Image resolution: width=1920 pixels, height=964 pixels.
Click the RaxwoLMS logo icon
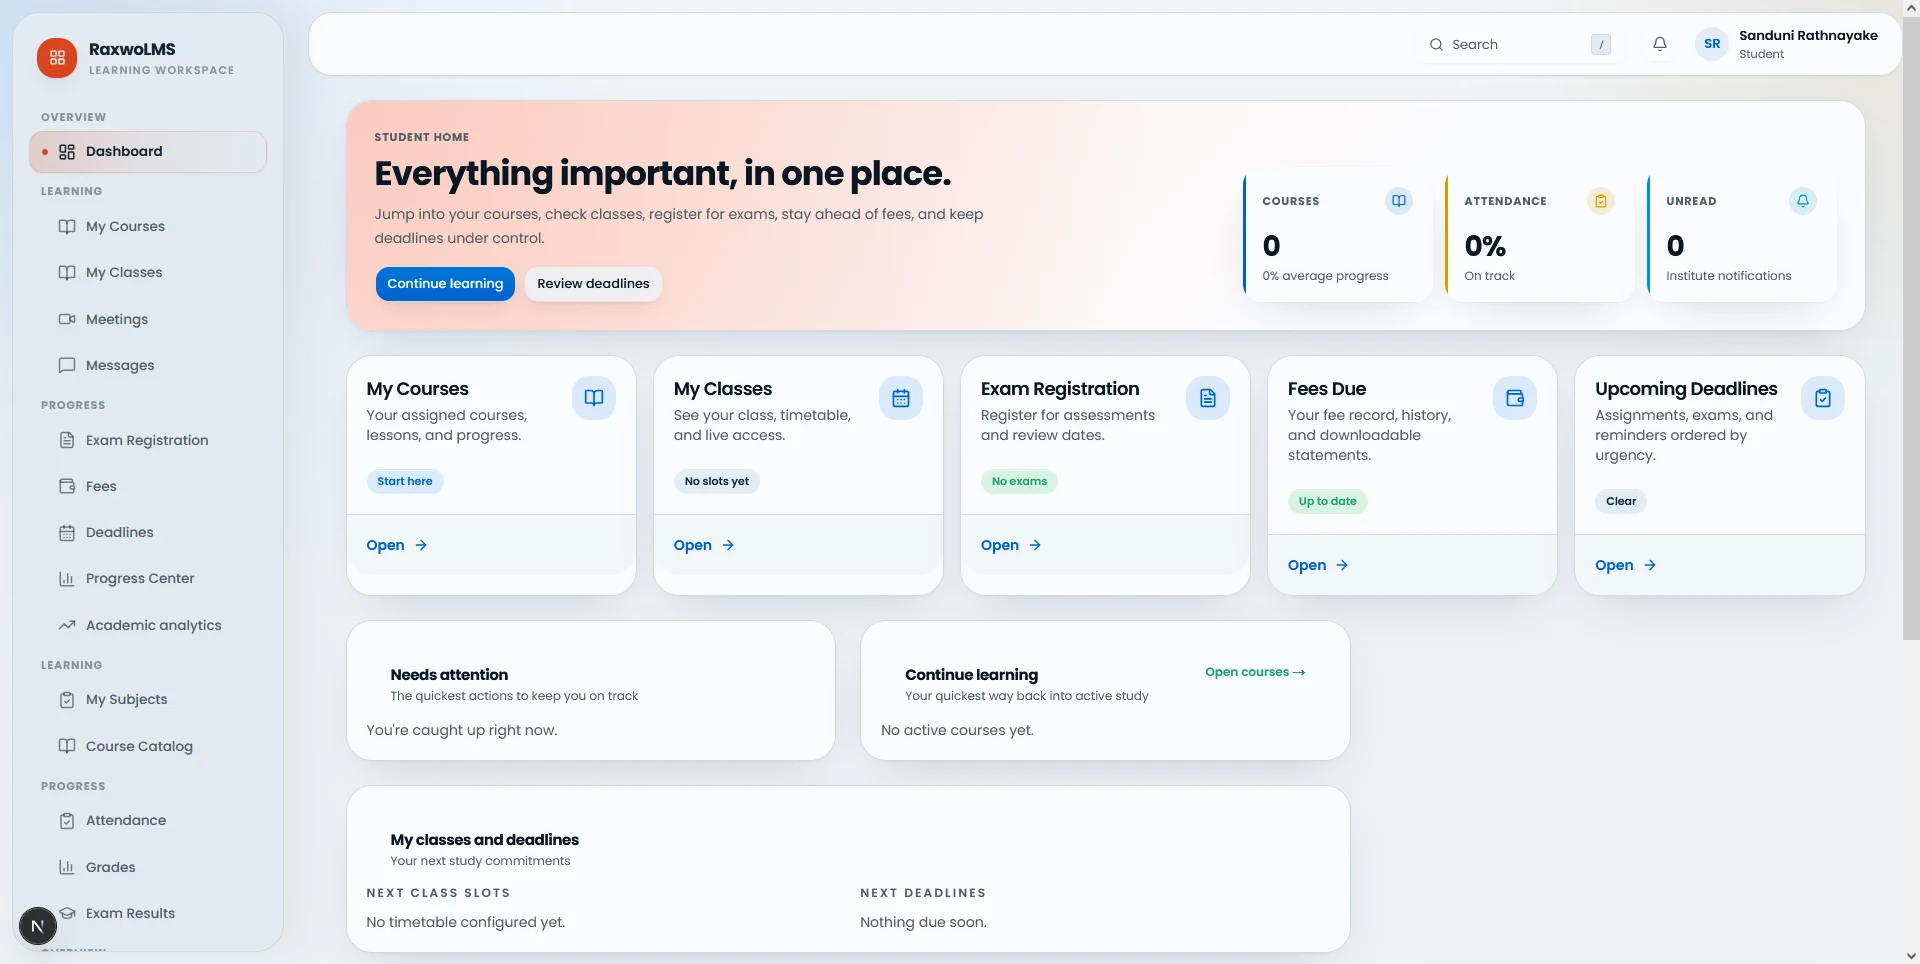(57, 58)
